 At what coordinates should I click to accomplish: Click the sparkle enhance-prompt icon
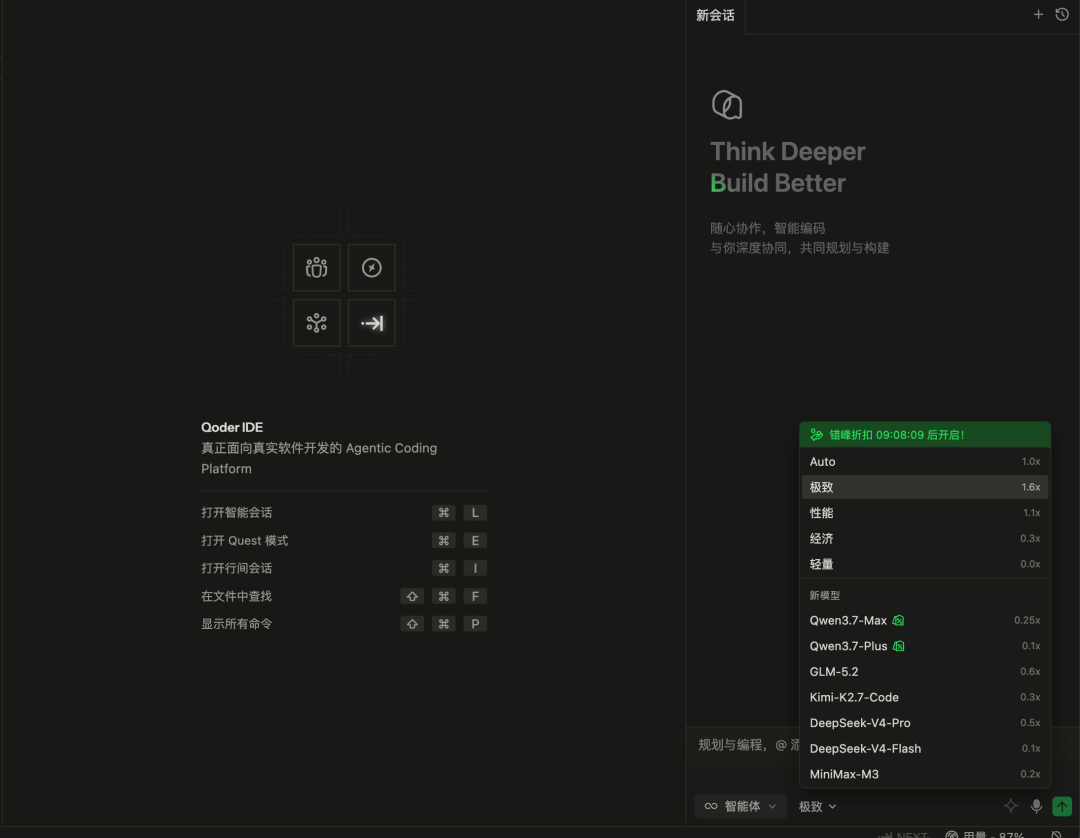pos(1010,806)
